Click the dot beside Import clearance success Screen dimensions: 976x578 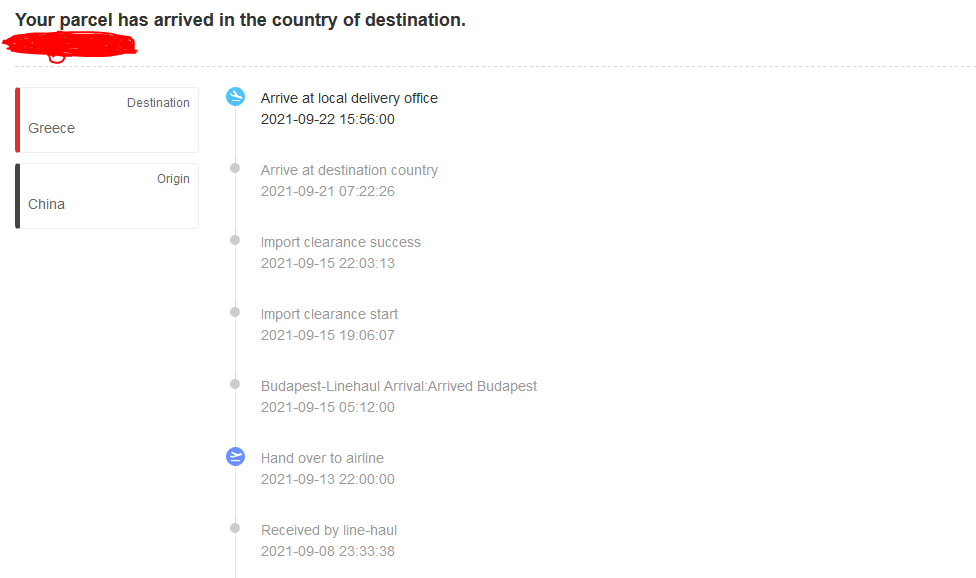click(x=235, y=240)
